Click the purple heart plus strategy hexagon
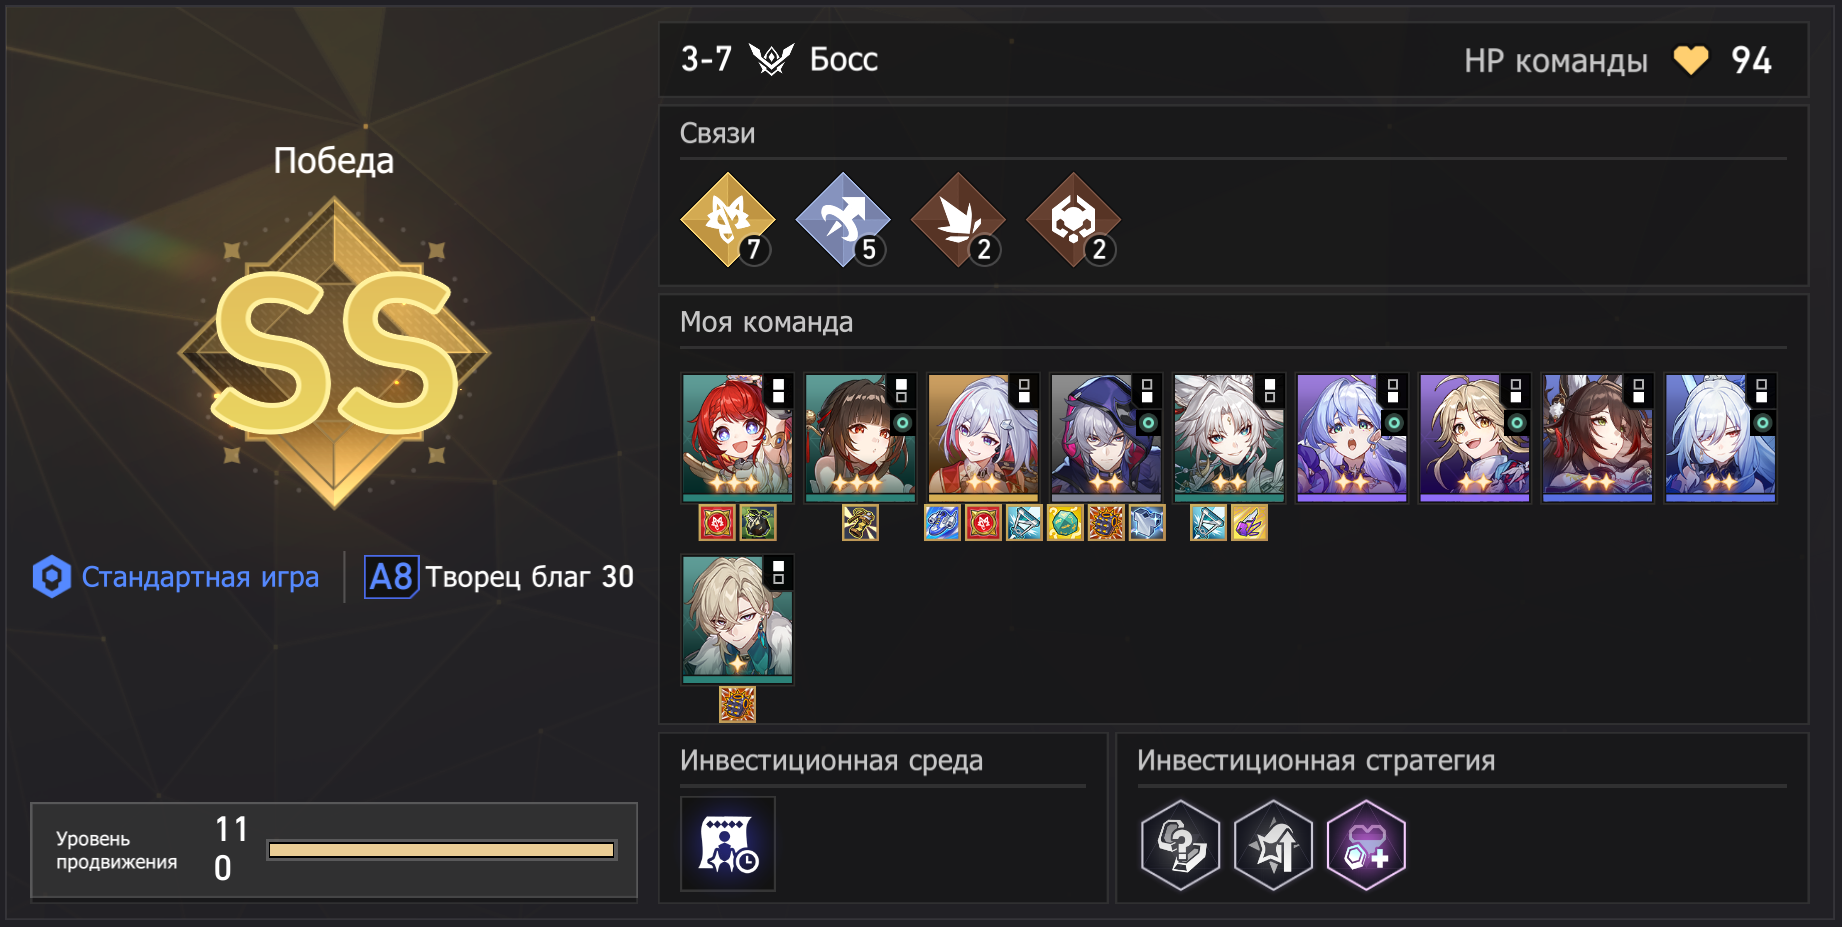This screenshot has width=1842, height=927. [x=1366, y=845]
